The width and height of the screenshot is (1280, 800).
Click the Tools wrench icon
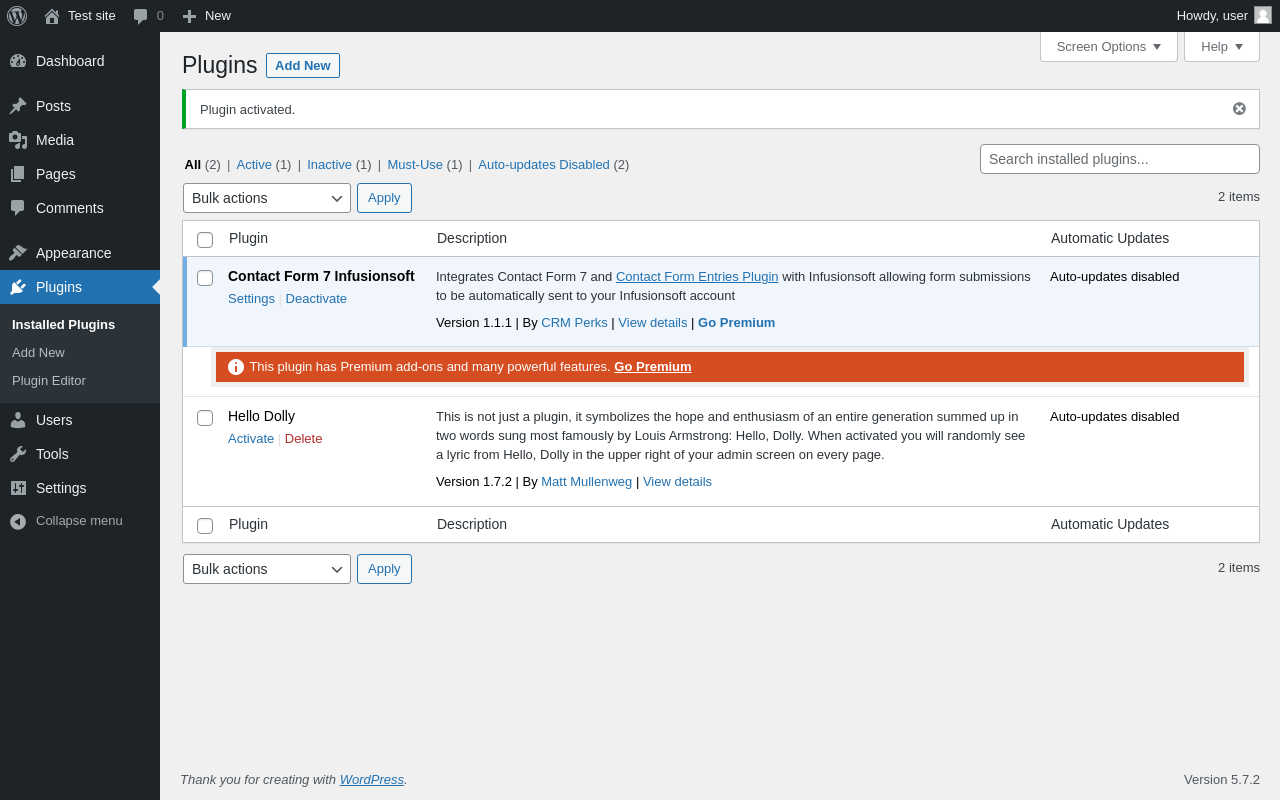click(x=18, y=454)
